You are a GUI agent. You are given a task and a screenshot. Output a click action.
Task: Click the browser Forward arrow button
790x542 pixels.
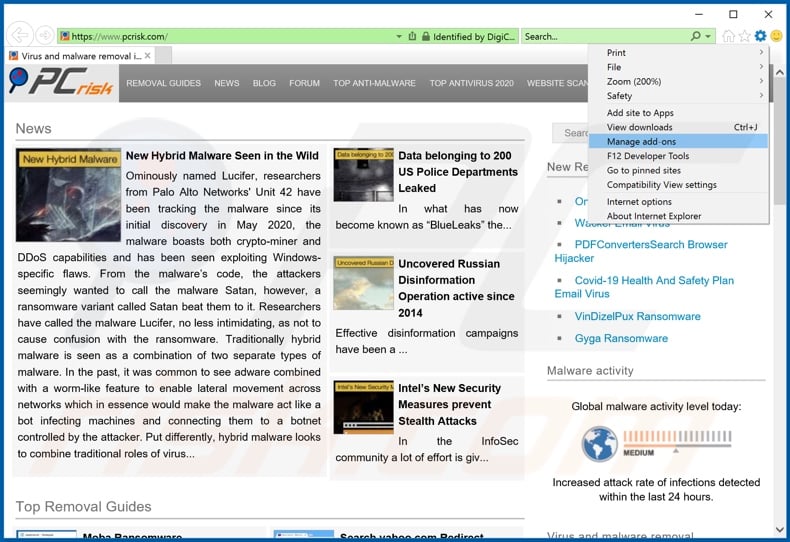click(45, 35)
